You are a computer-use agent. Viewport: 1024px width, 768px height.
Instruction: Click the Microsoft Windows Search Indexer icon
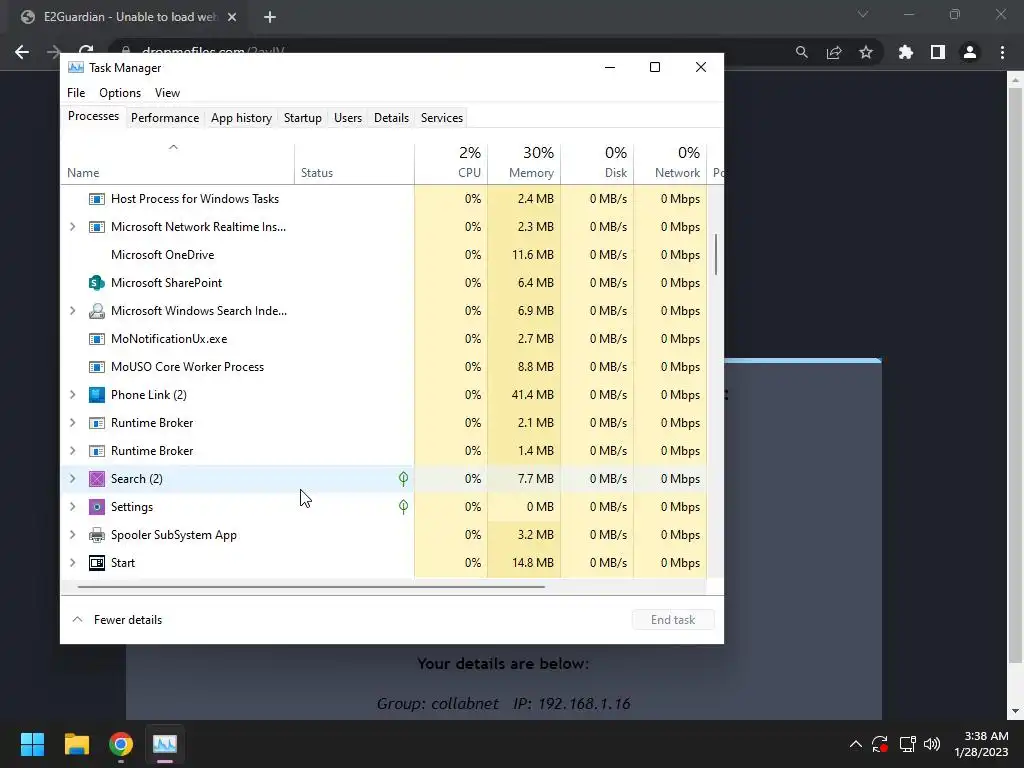coord(97,311)
